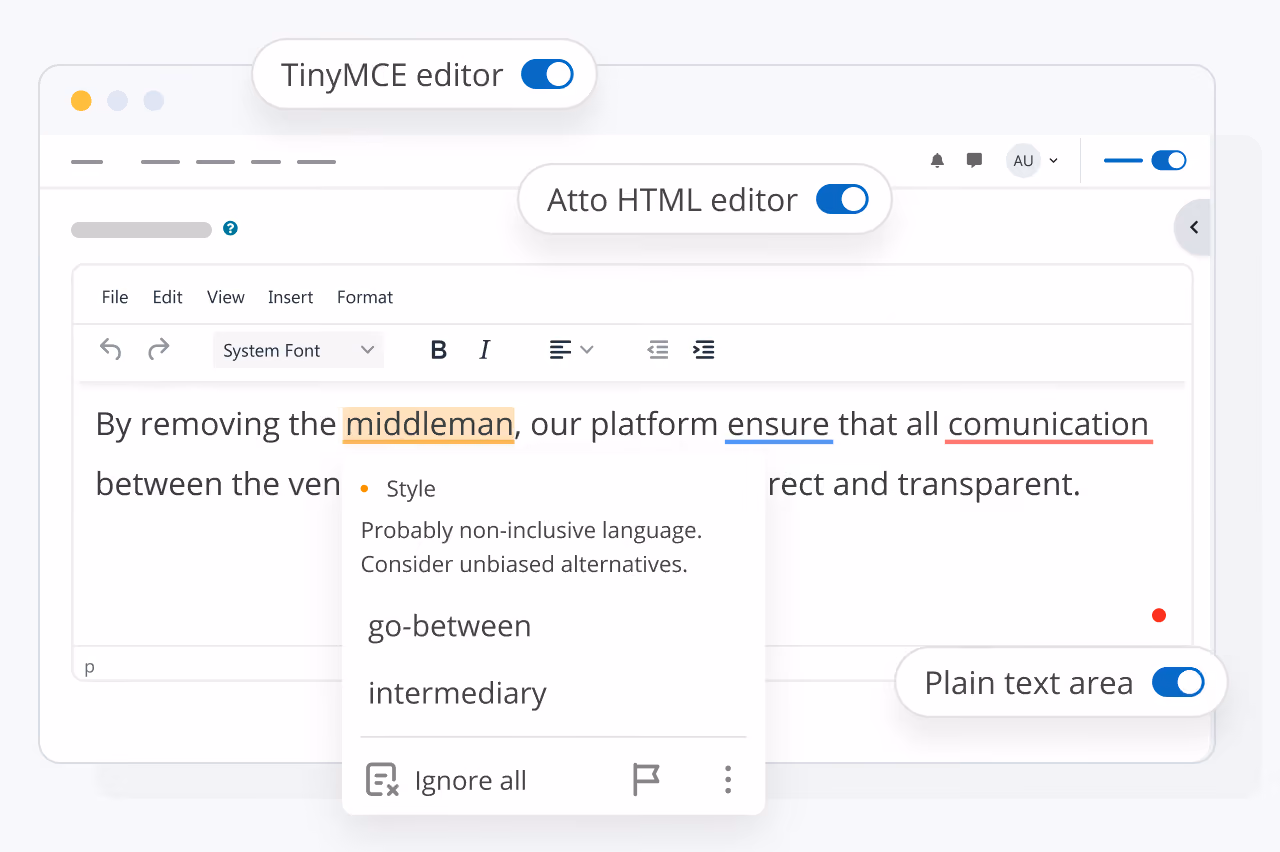The height and width of the screenshot is (852, 1280).
Task: Turn off the Plain text area switch
Action: click(1178, 682)
